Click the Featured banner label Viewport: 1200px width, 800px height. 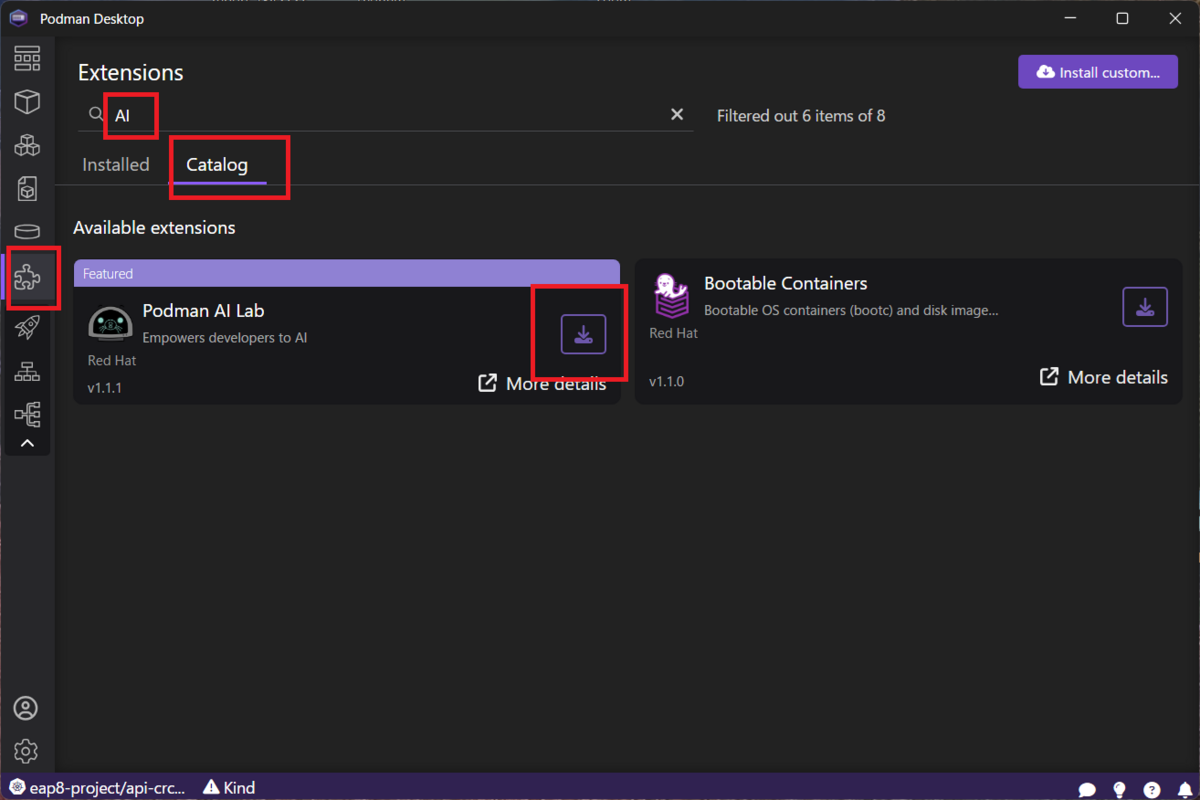108,273
